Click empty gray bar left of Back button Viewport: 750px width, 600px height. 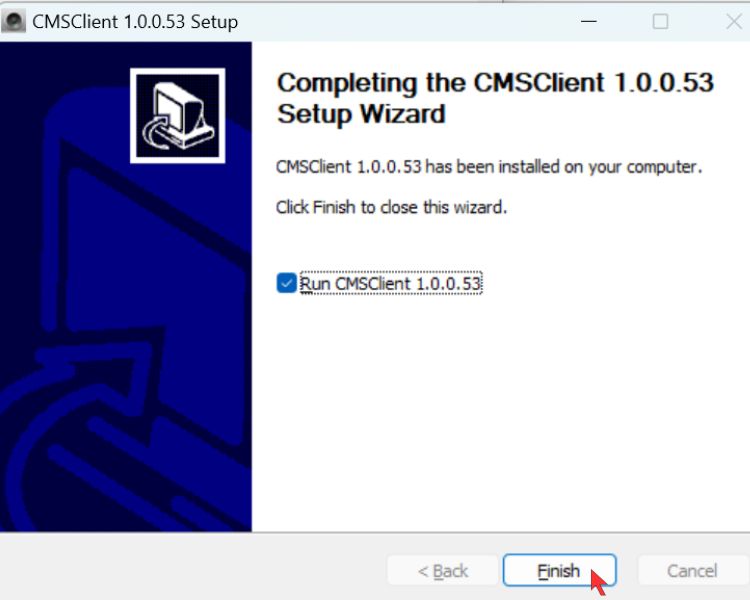coord(191,569)
